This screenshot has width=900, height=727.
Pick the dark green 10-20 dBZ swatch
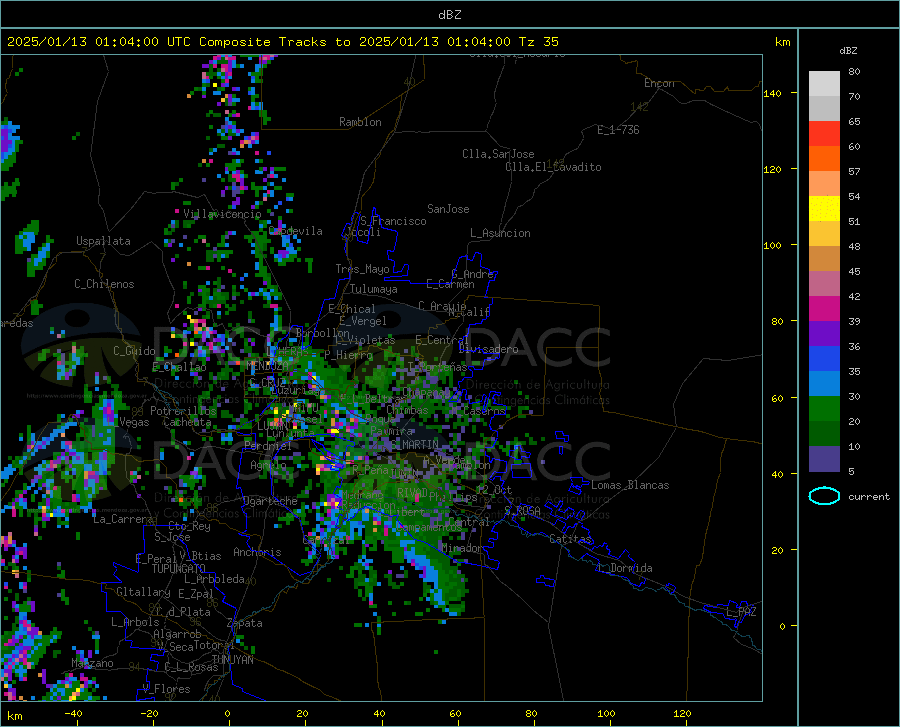tap(824, 434)
